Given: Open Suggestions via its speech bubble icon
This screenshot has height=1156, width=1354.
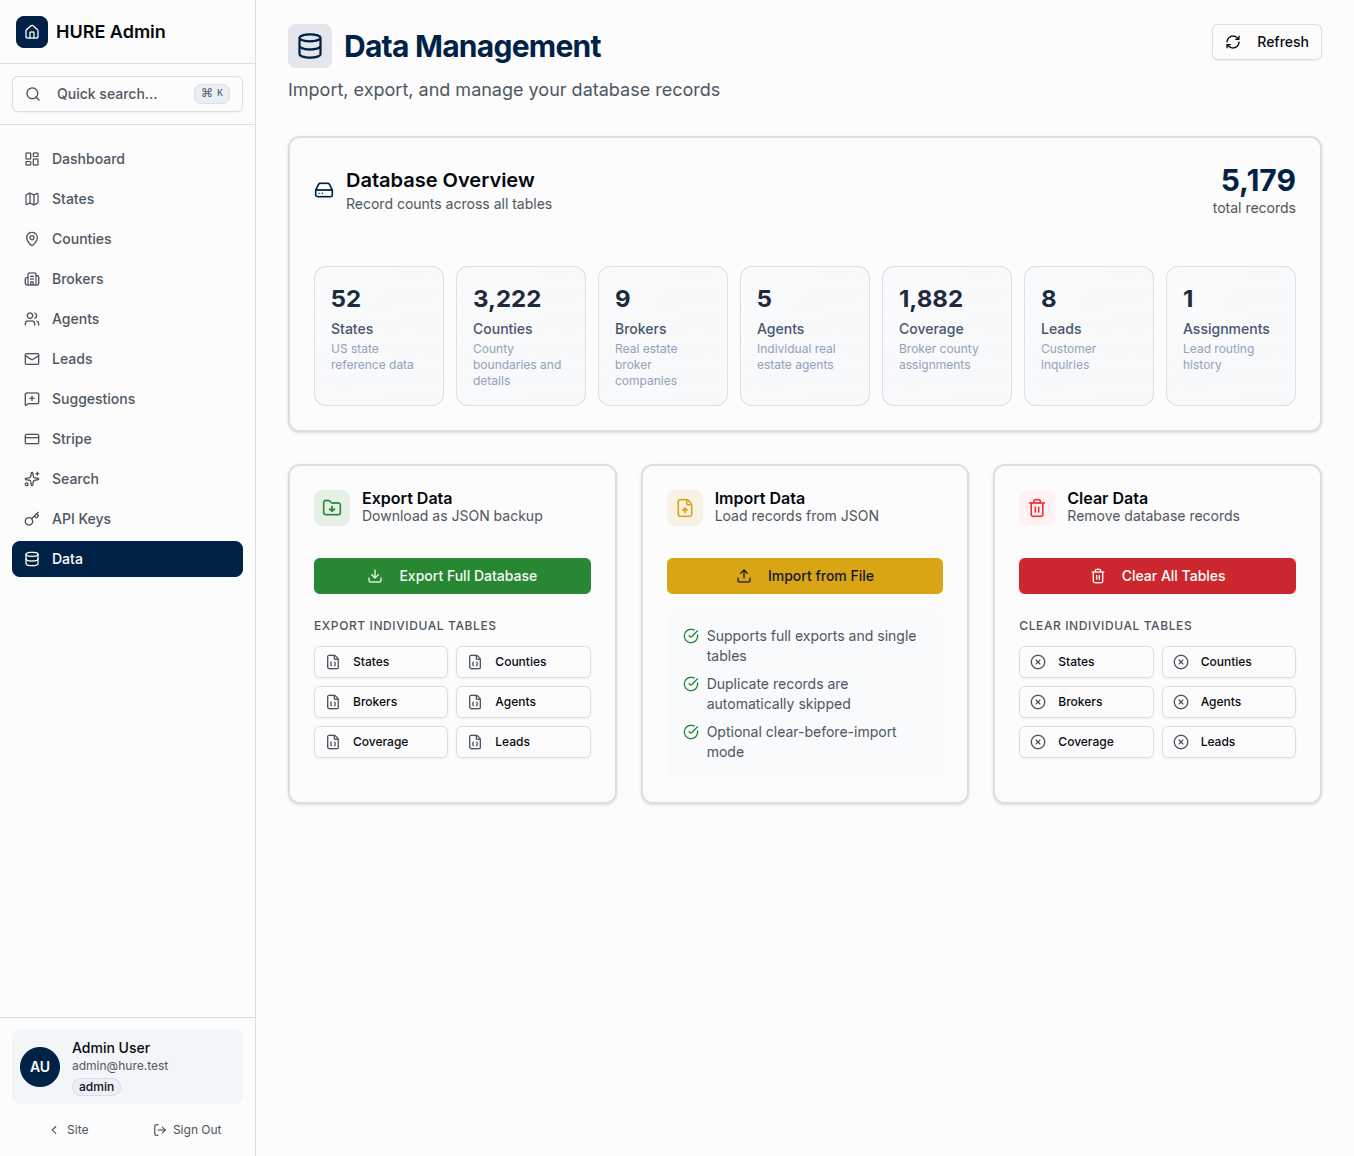Looking at the screenshot, I should coord(30,398).
